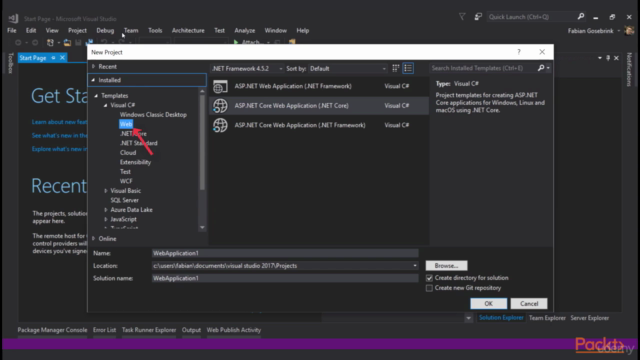The height and width of the screenshot is (360, 640).
Task: Click the project Name input field
Action: [x=285, y=253]
